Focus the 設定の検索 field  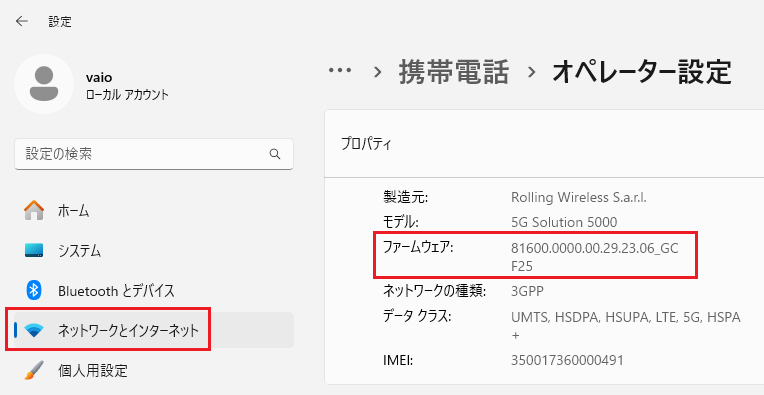(x=154, y=154)
